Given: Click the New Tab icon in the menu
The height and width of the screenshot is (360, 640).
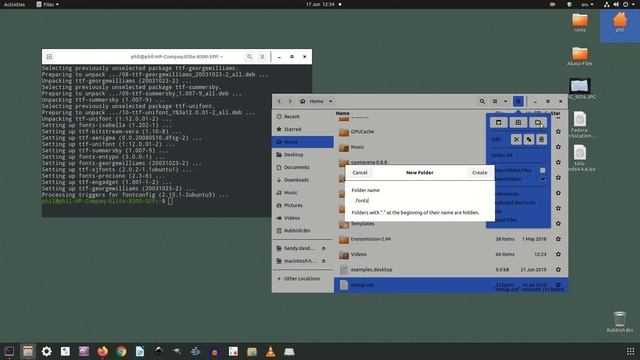Looking at the screenshot, I should pos(518,122).
